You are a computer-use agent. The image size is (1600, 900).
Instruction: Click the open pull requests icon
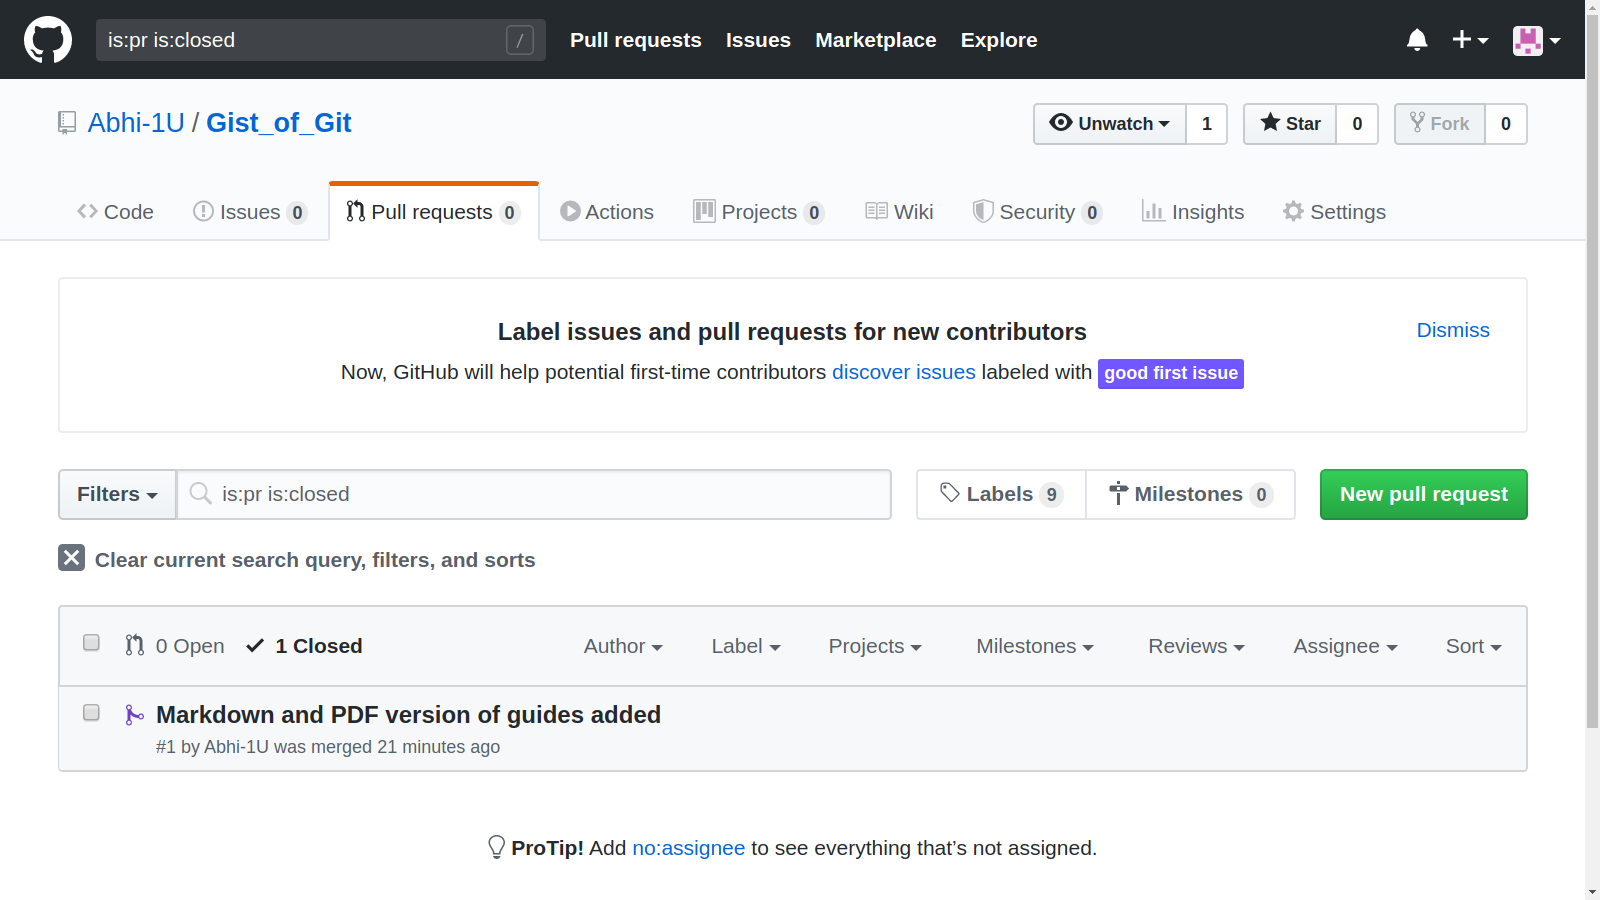pos(135,646)
